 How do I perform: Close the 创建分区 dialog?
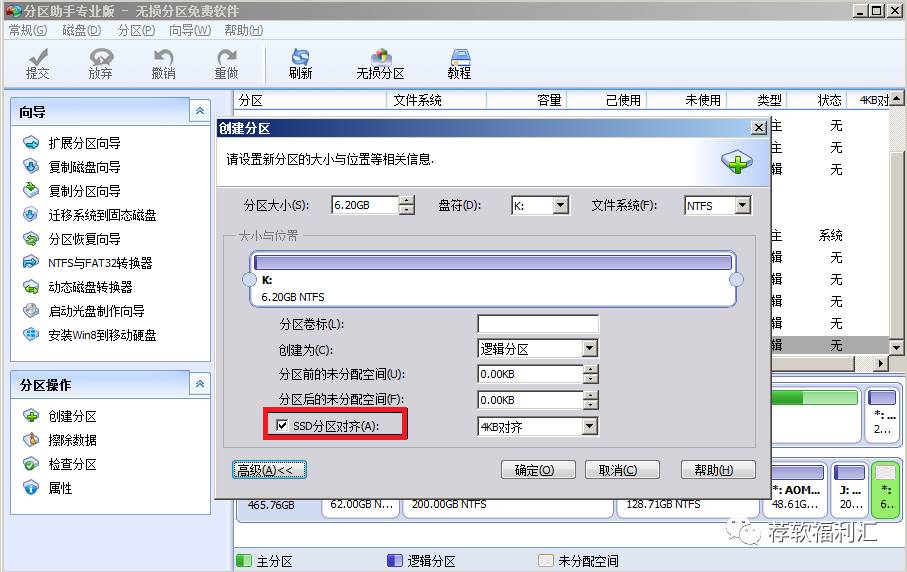pyautogui.click(x=758, y=128)
